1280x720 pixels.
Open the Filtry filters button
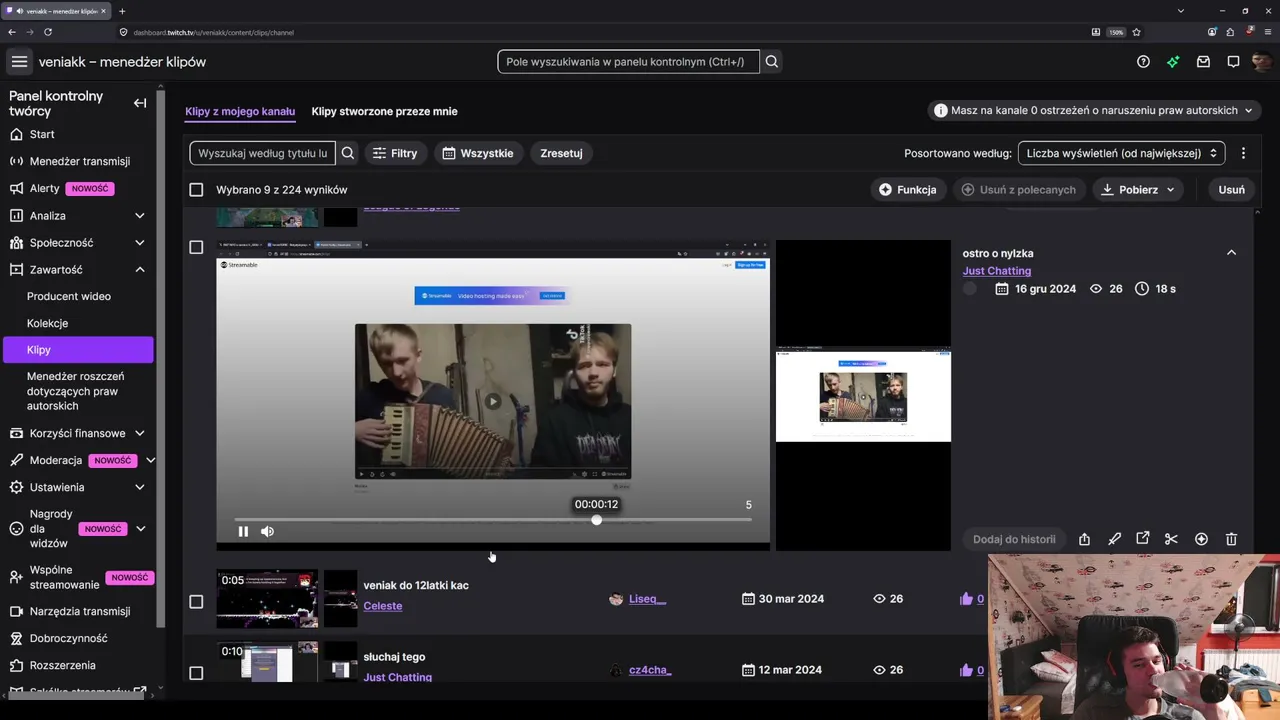click(x=395, y=153)
